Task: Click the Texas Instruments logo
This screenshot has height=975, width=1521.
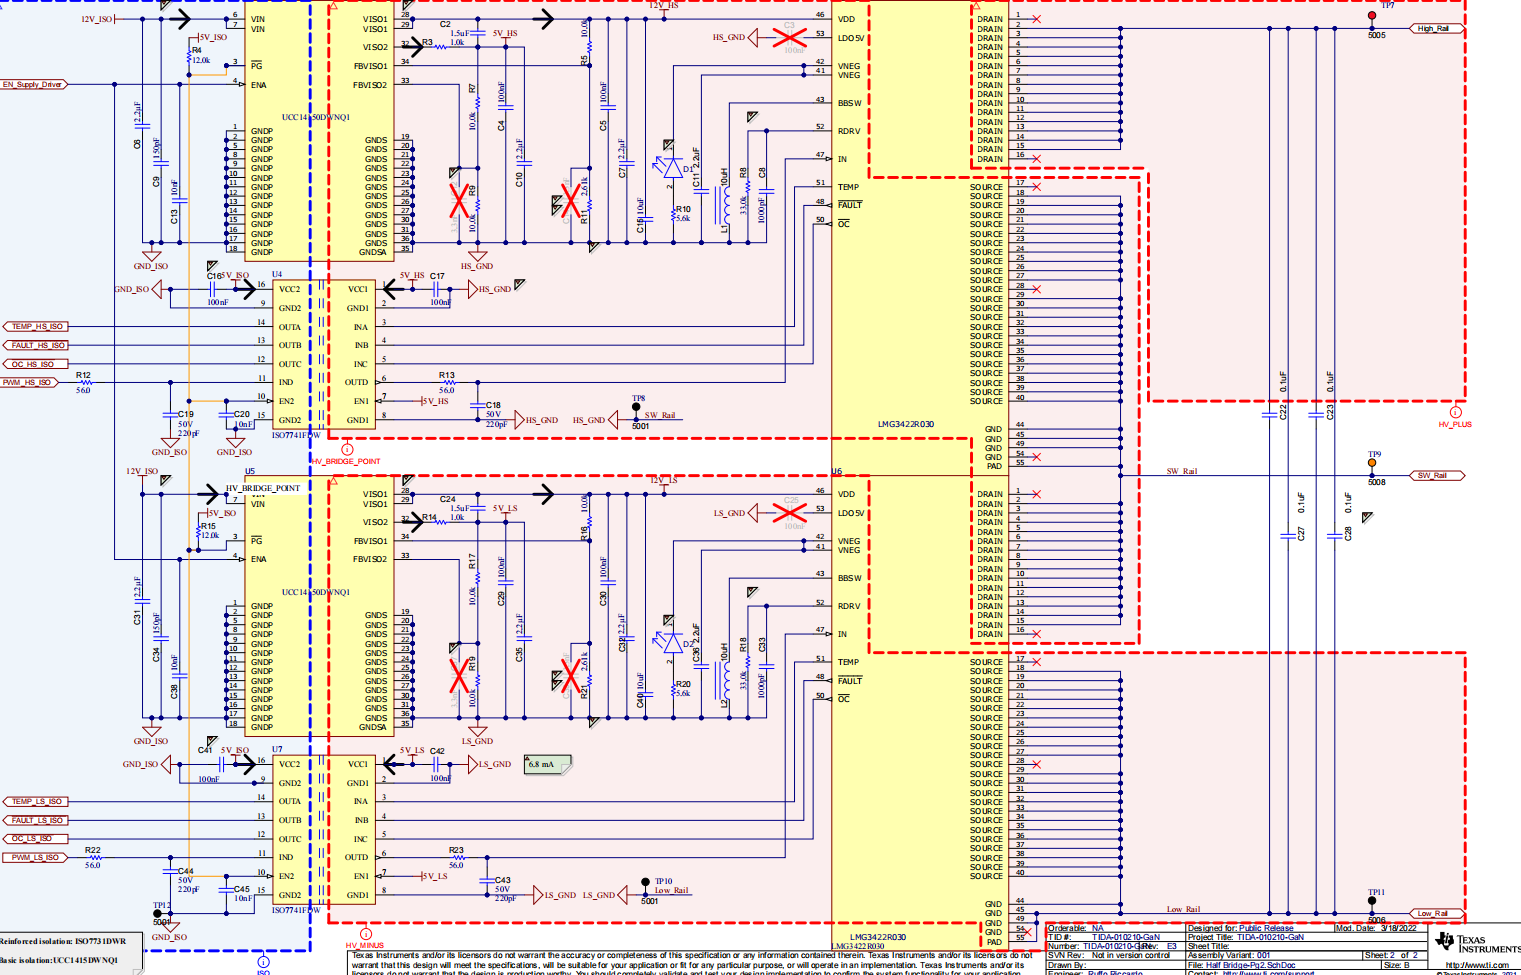Action: (1478, 943)
